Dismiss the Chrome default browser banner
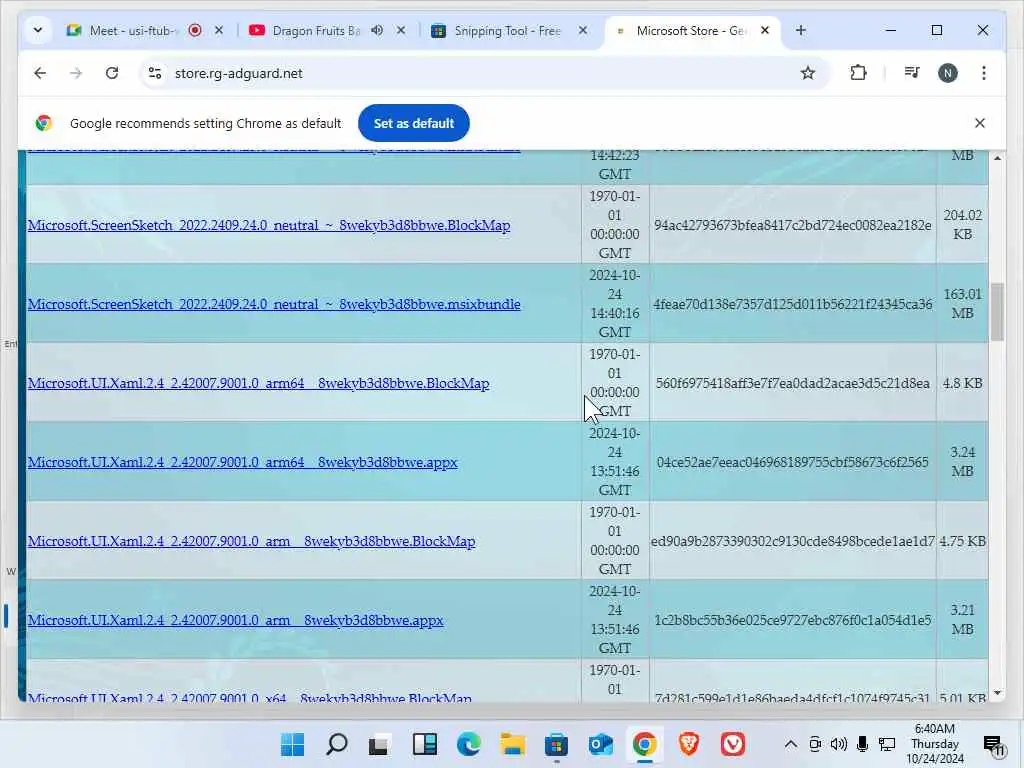This screenshot has width=1024, height=768. tap(980, 123)
